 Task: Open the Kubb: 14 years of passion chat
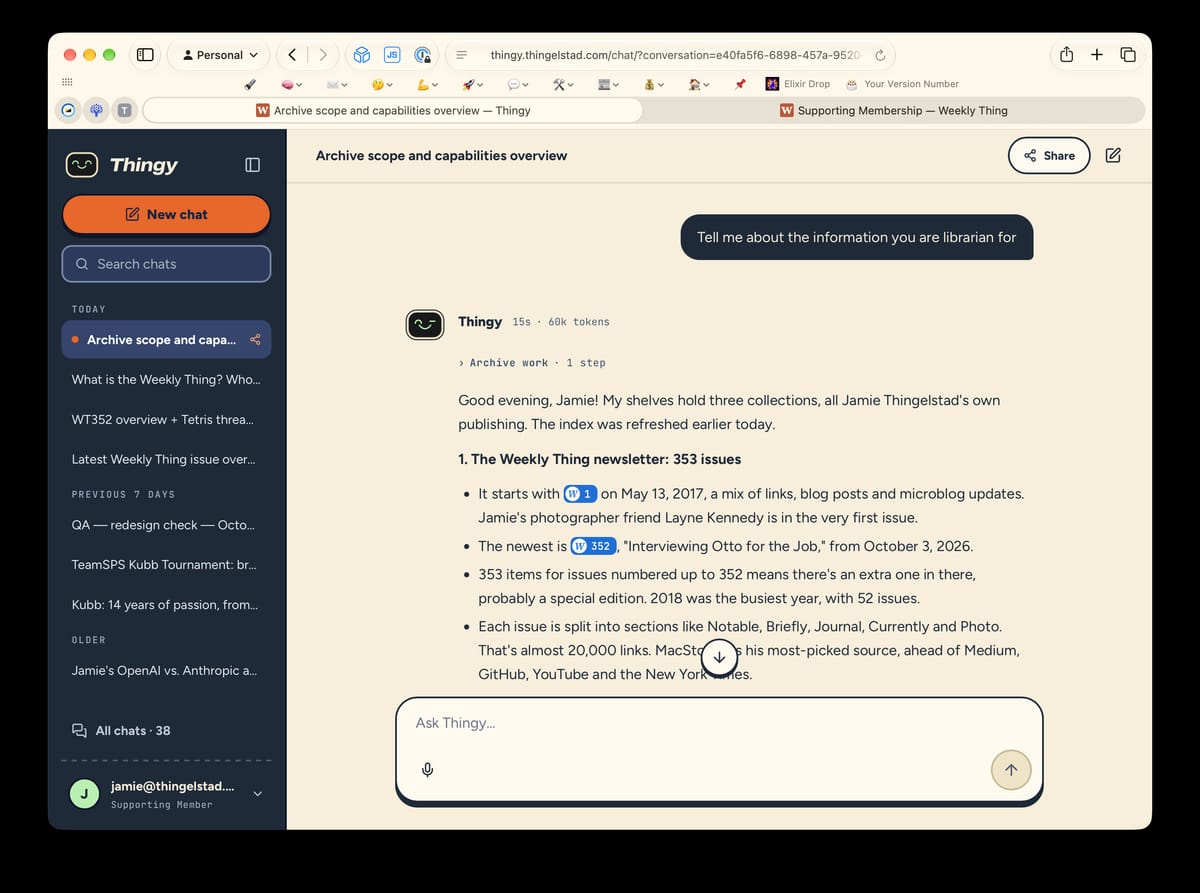(166, 605)
